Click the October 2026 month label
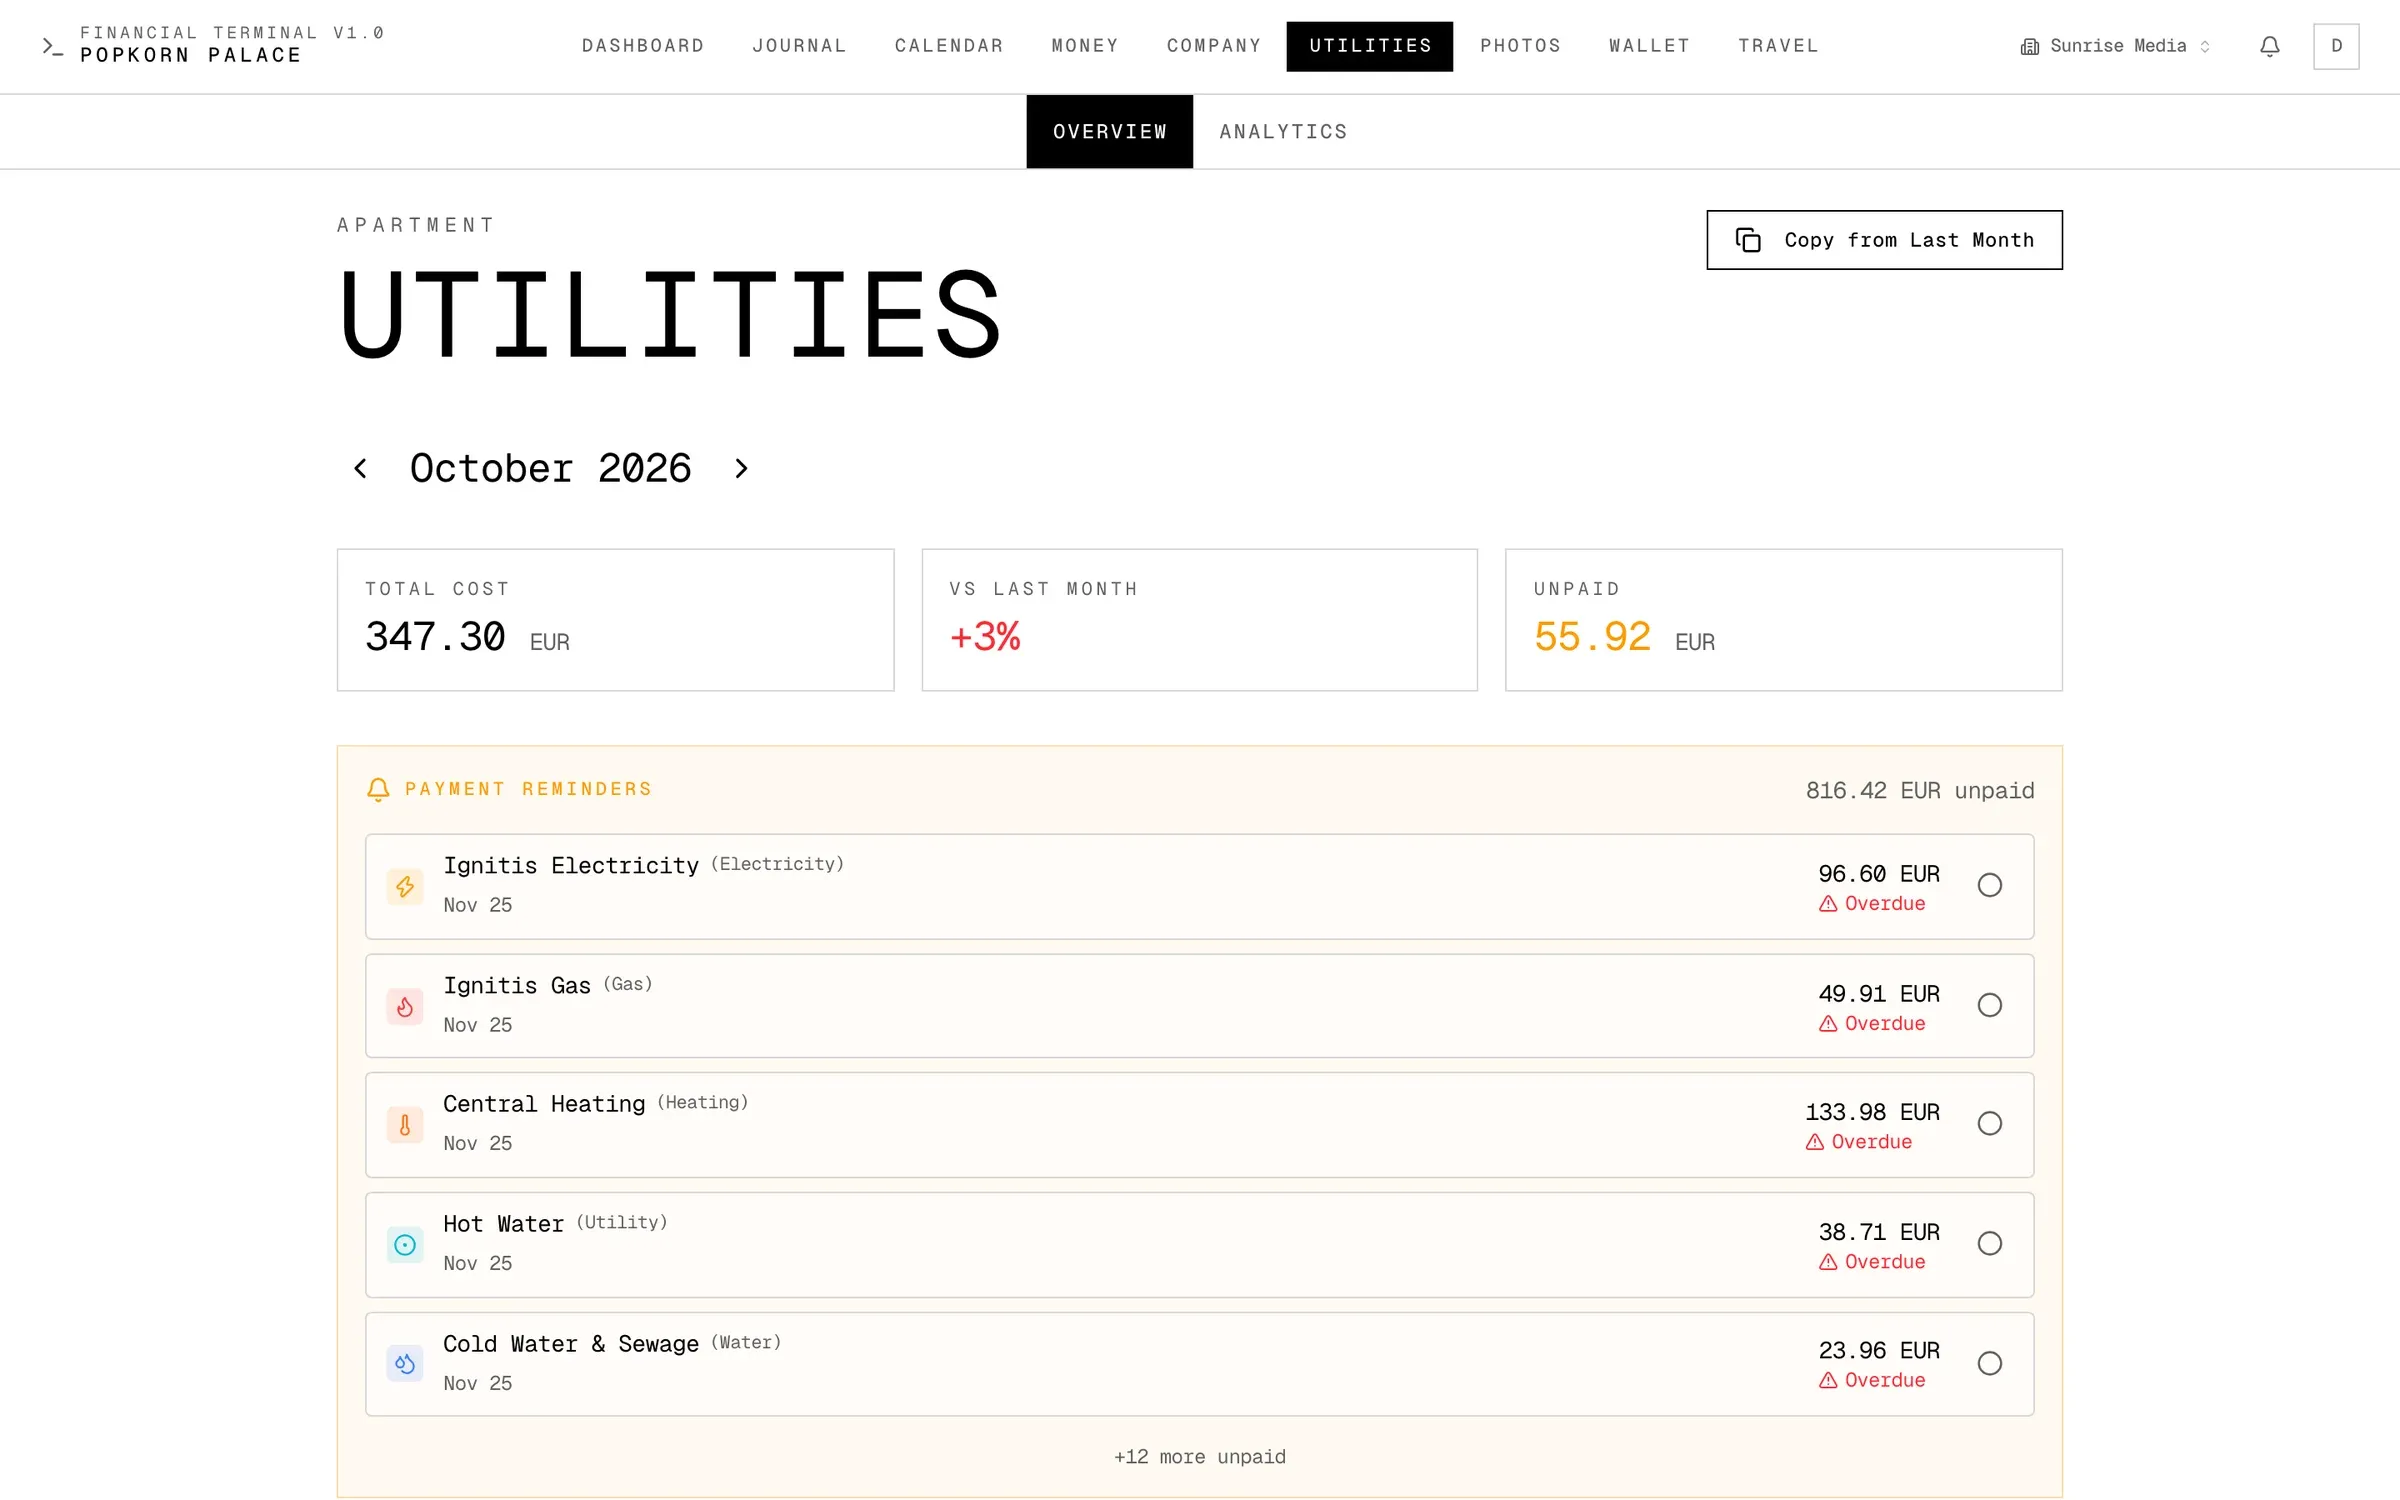 [x=551, y=468]
